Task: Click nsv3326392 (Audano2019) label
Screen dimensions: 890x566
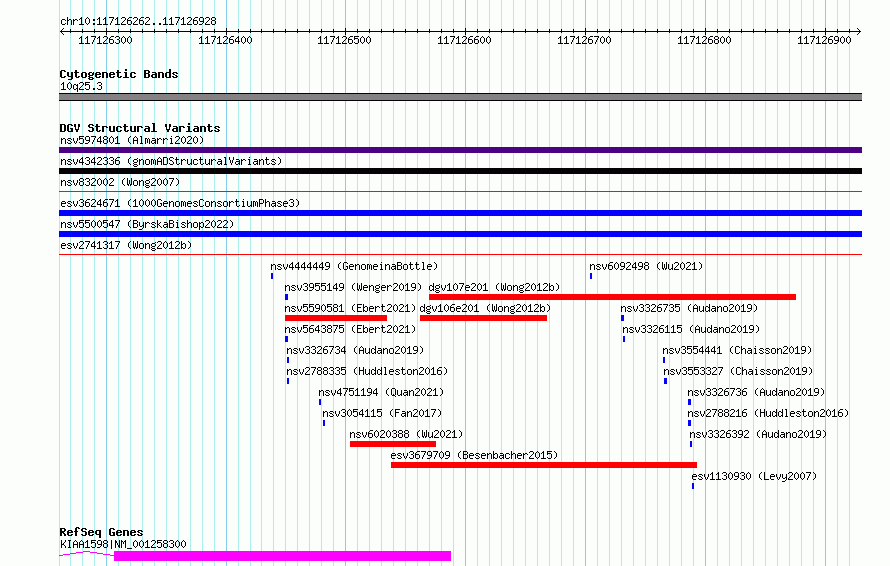Action: (758, 434)
